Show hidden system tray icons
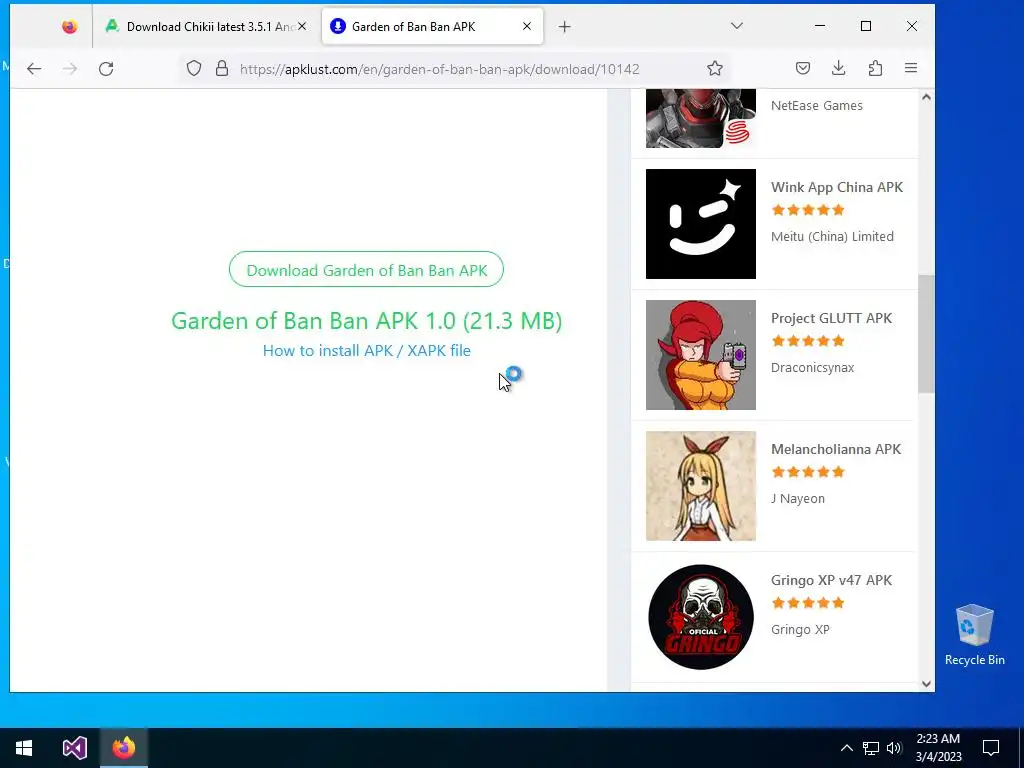The height and width of the screenshot is (768, 1024). (x=846, y=748)
